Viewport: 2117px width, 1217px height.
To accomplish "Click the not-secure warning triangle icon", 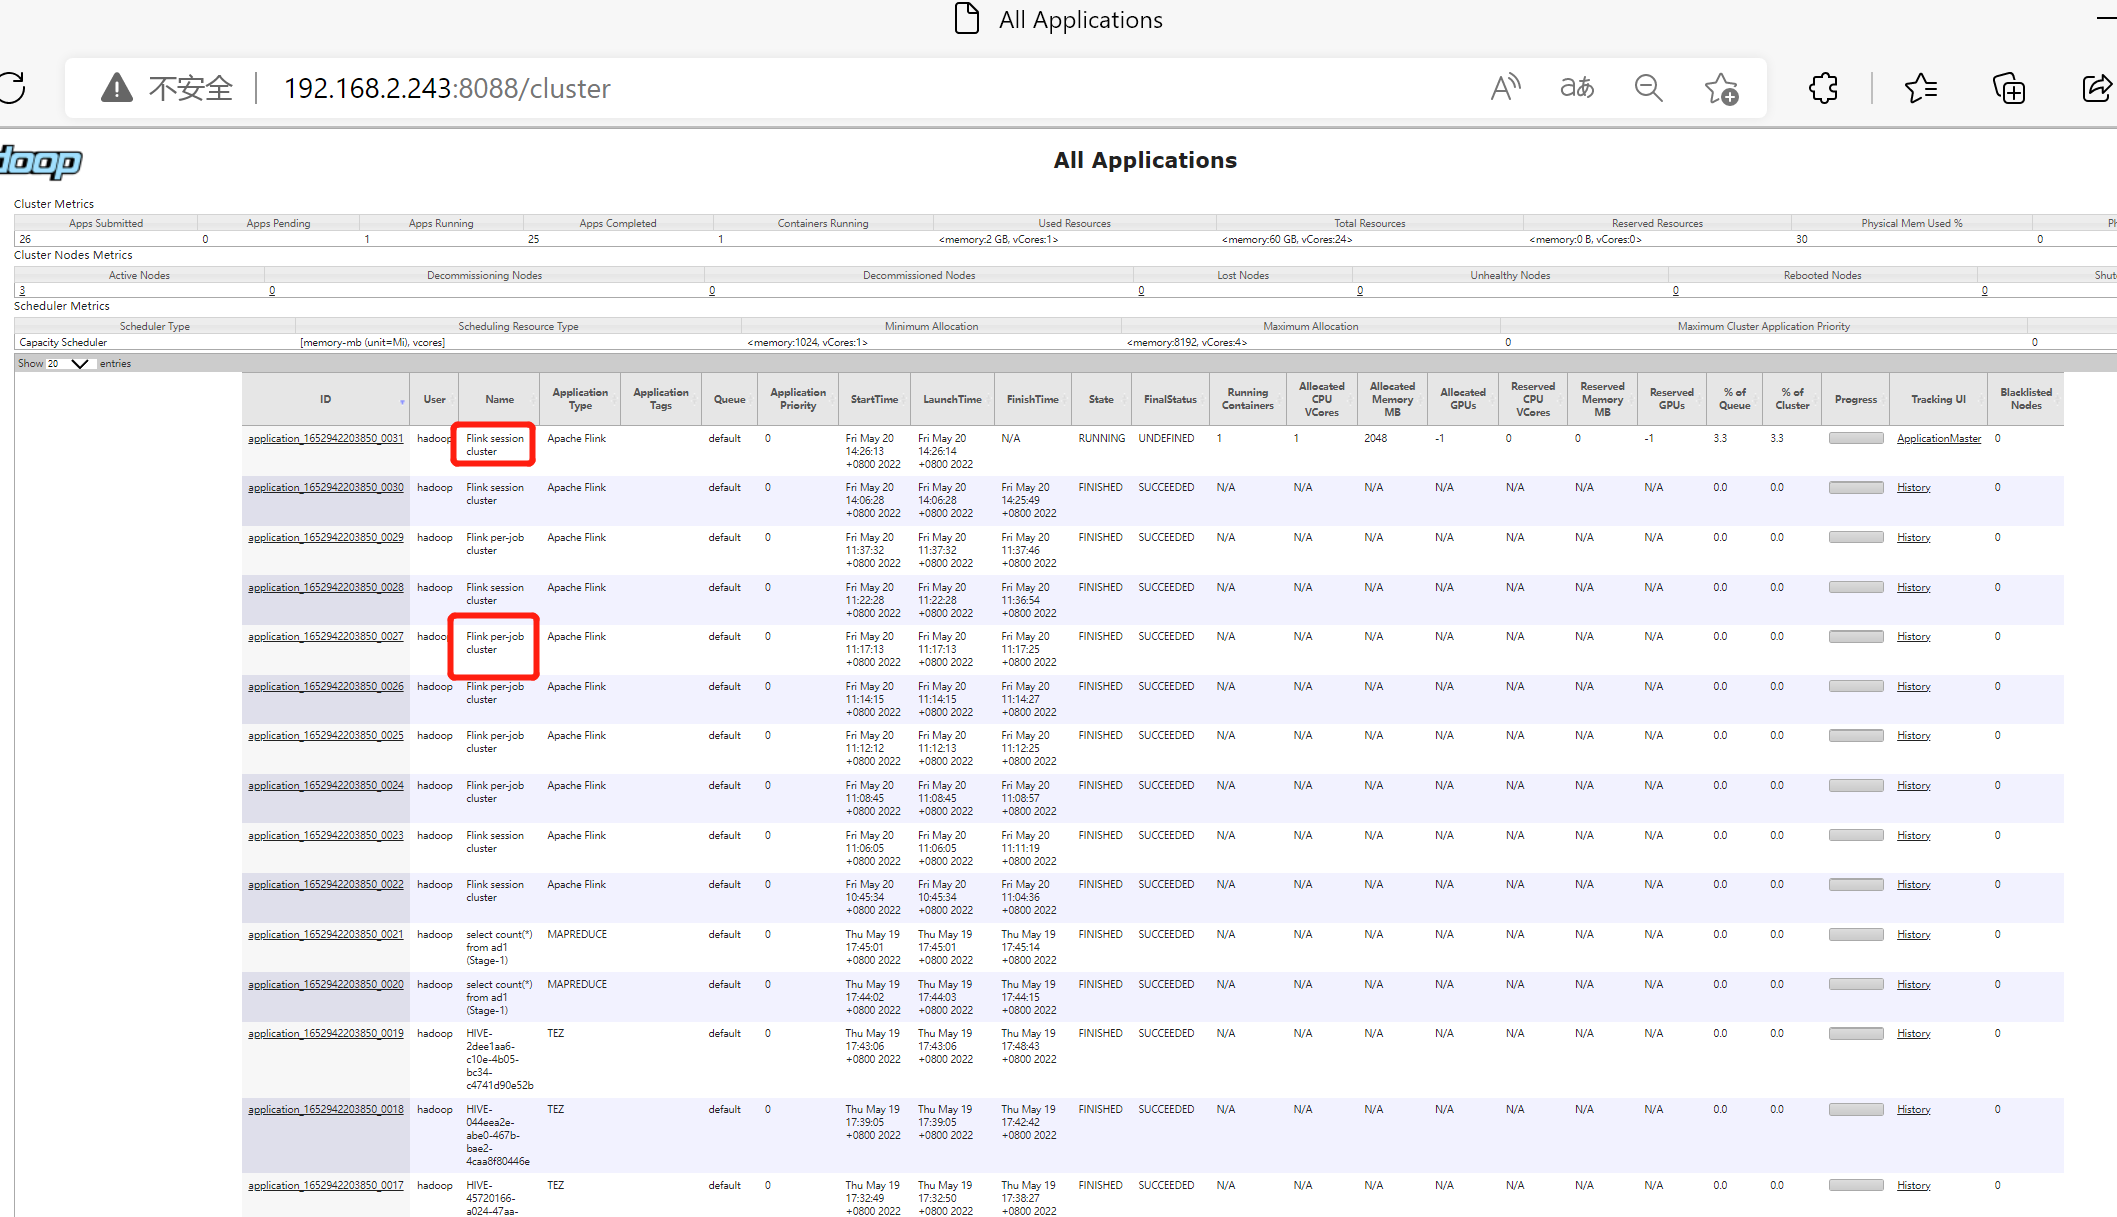I will (x=117, y=88).
